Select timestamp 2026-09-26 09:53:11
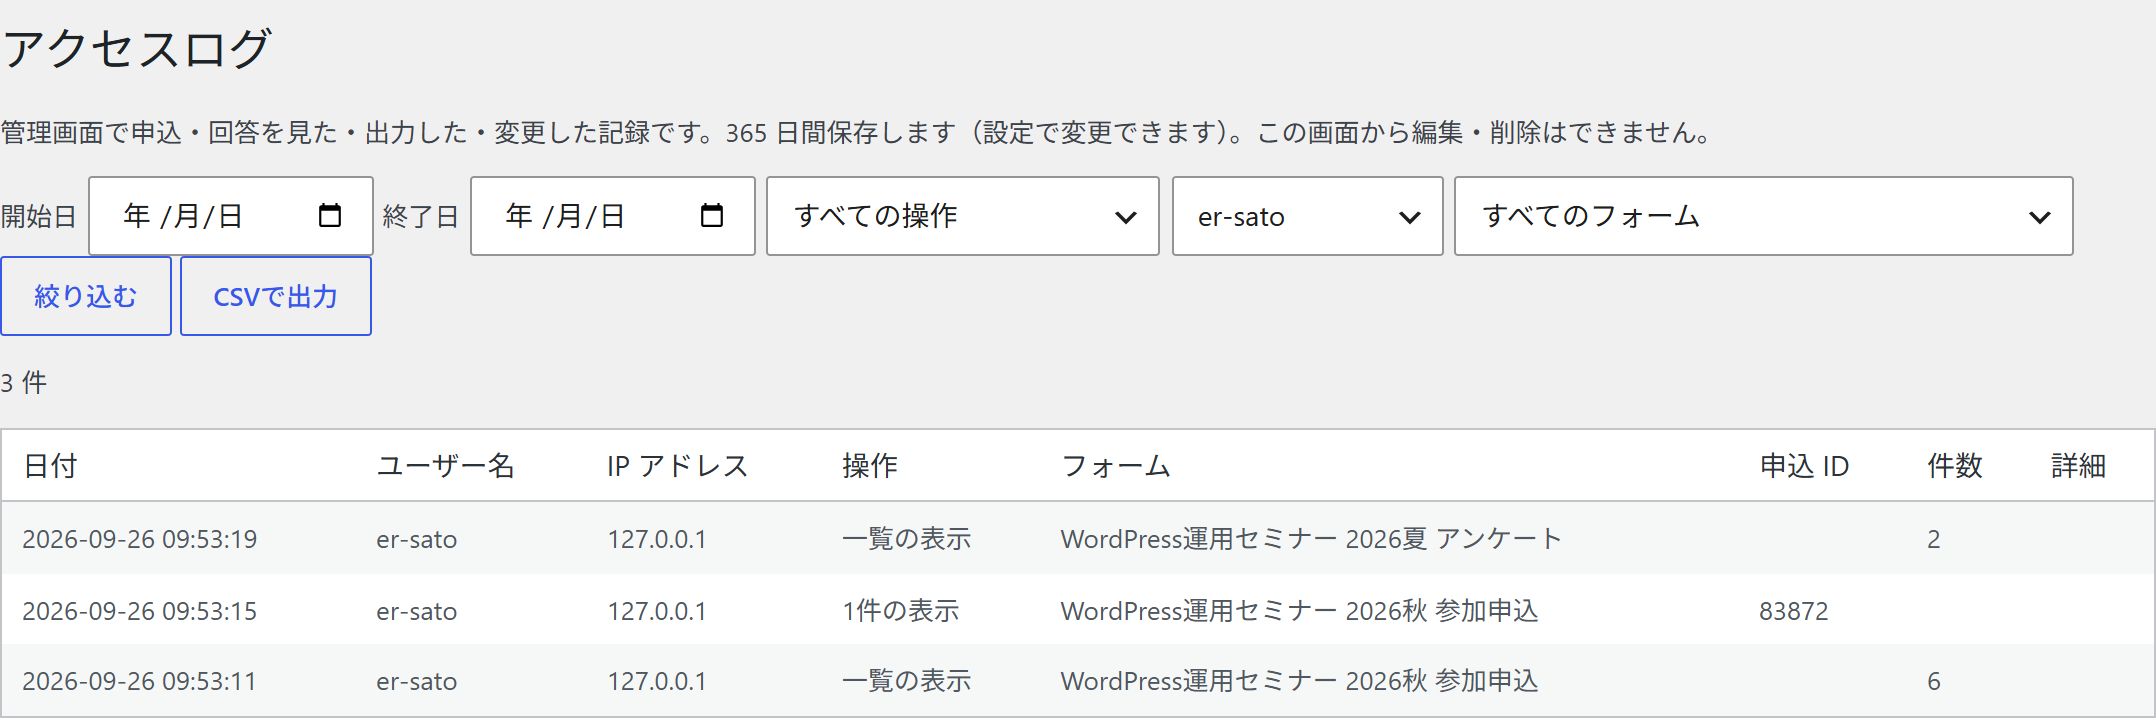 pos(140,681)
